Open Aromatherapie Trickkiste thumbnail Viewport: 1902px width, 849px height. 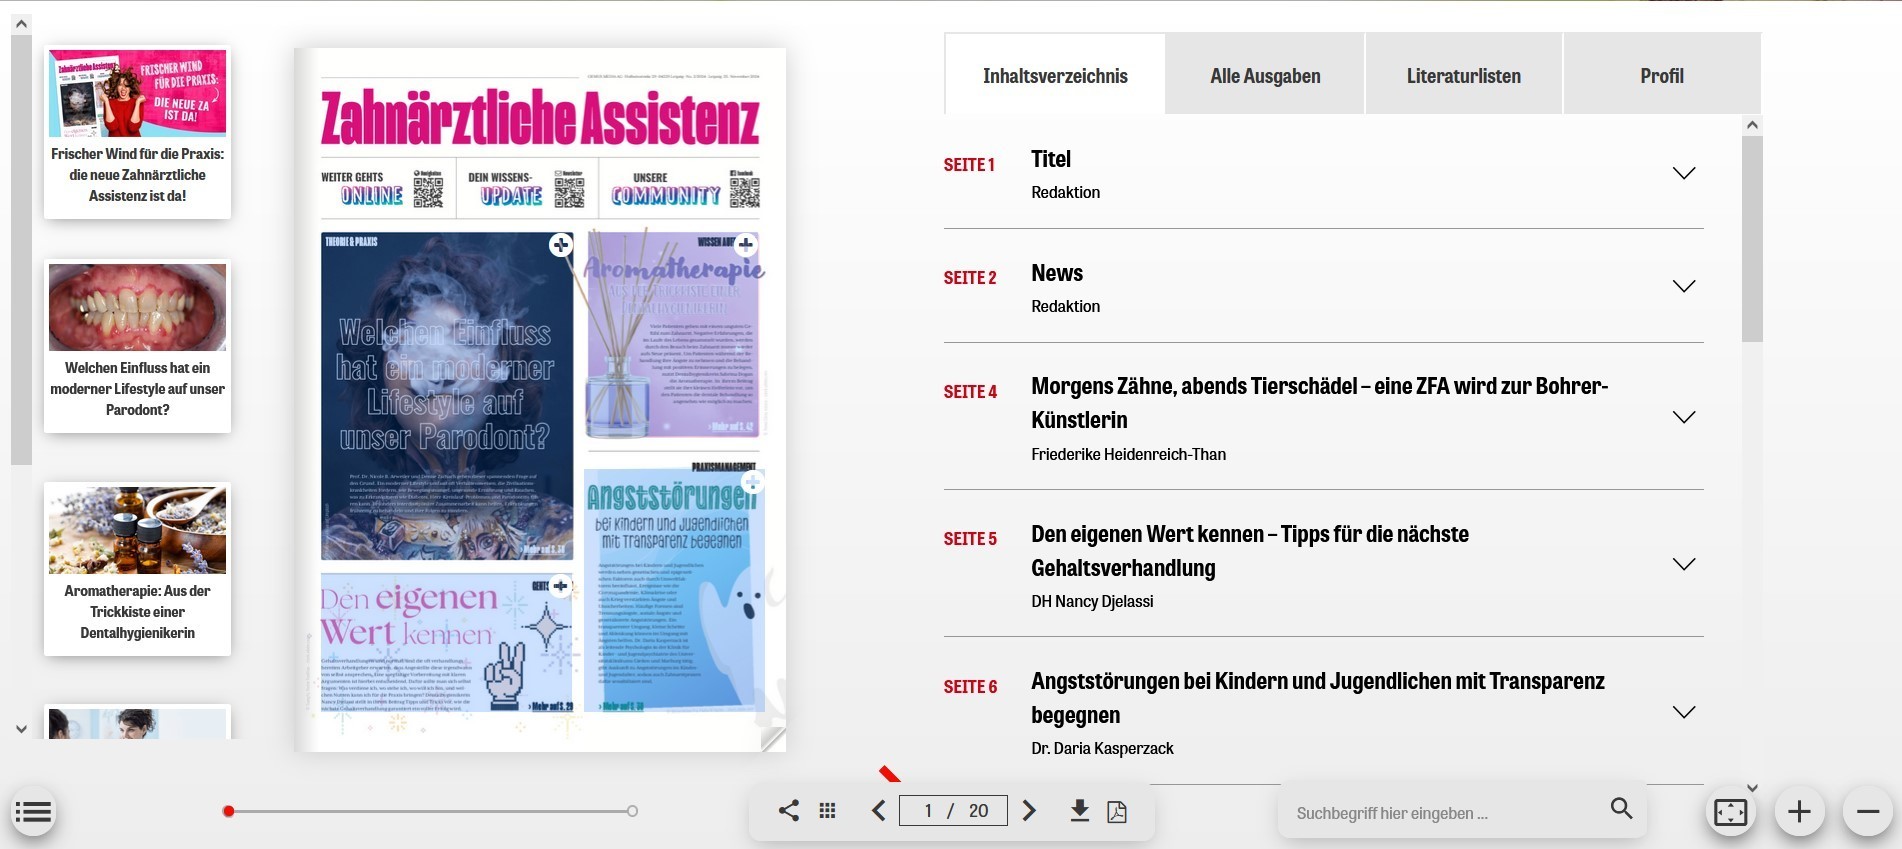pos(137,569)
